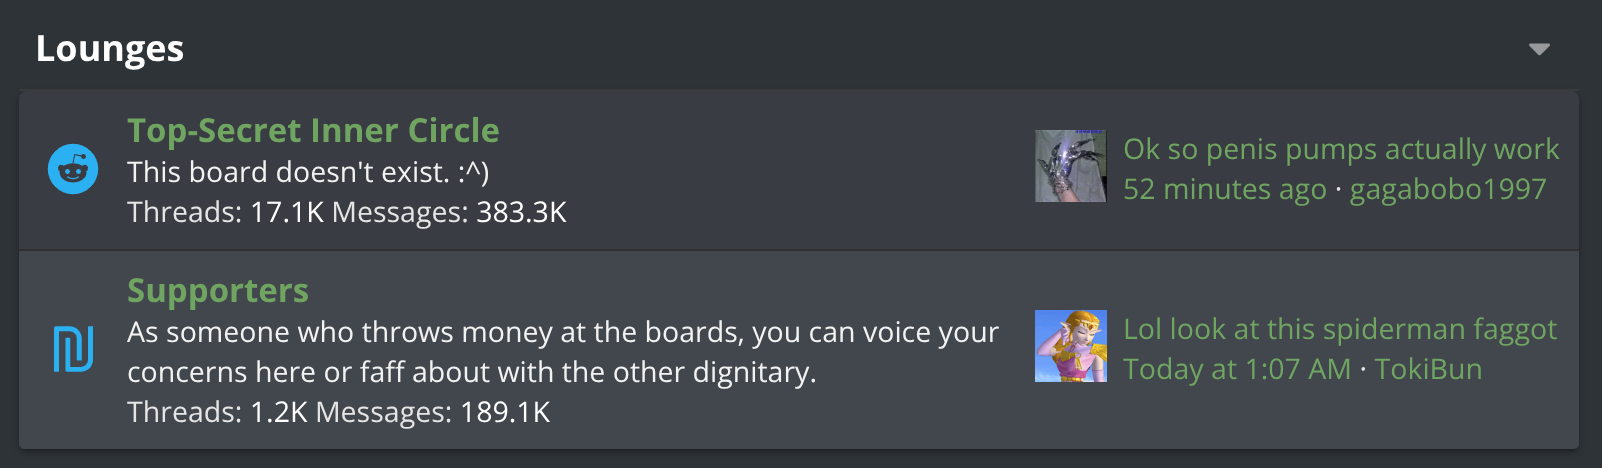Click the '52 minutes ago' timestamp
This screenshot has height=468, width=1602.
pos(1224,189)
